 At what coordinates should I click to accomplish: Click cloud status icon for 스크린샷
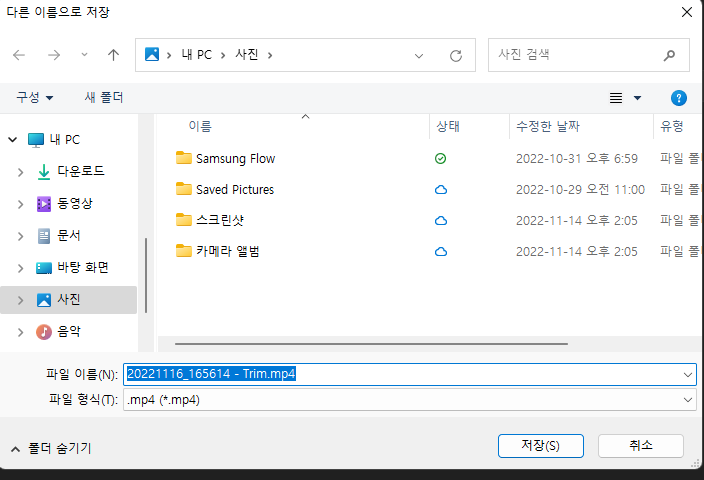441,221
